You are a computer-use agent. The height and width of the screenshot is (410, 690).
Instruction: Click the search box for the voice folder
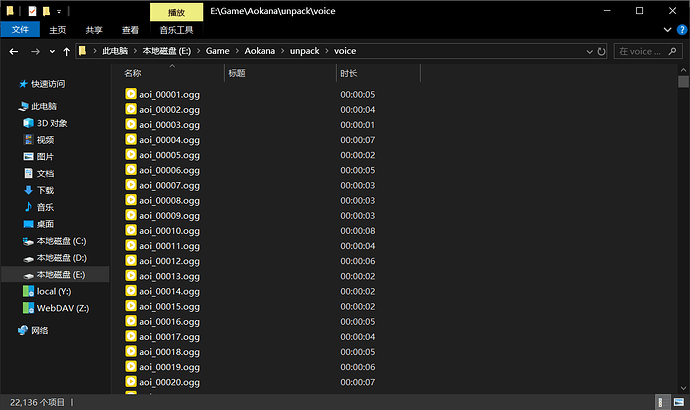[x=640, y=51]
